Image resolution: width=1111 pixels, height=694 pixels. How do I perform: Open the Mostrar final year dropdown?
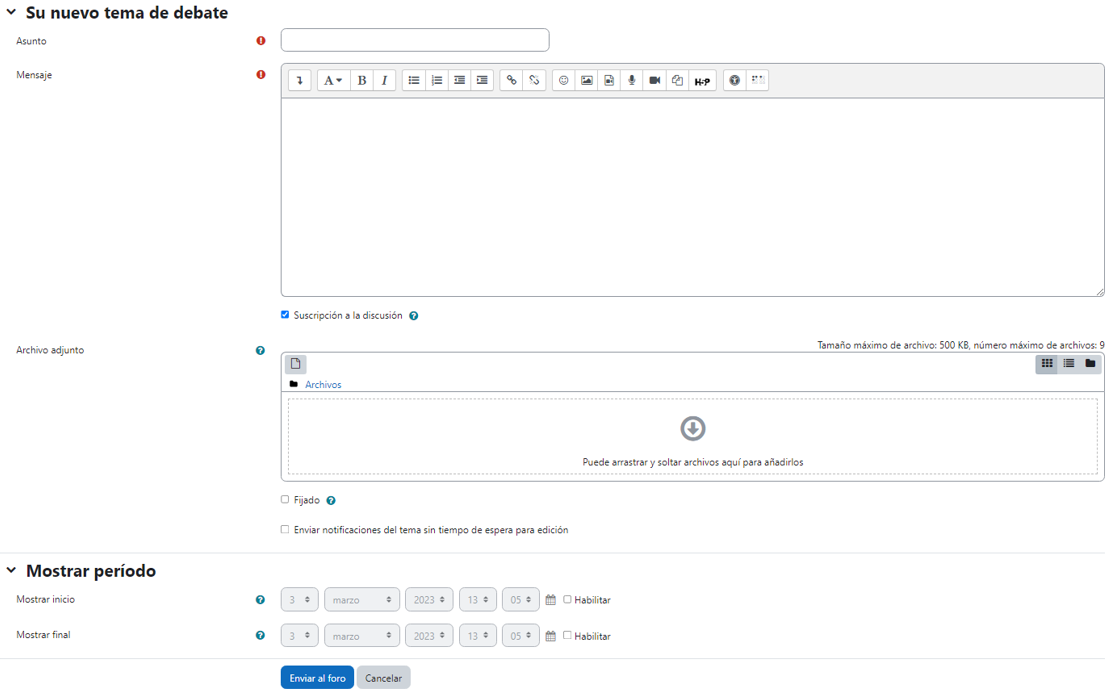428,636
